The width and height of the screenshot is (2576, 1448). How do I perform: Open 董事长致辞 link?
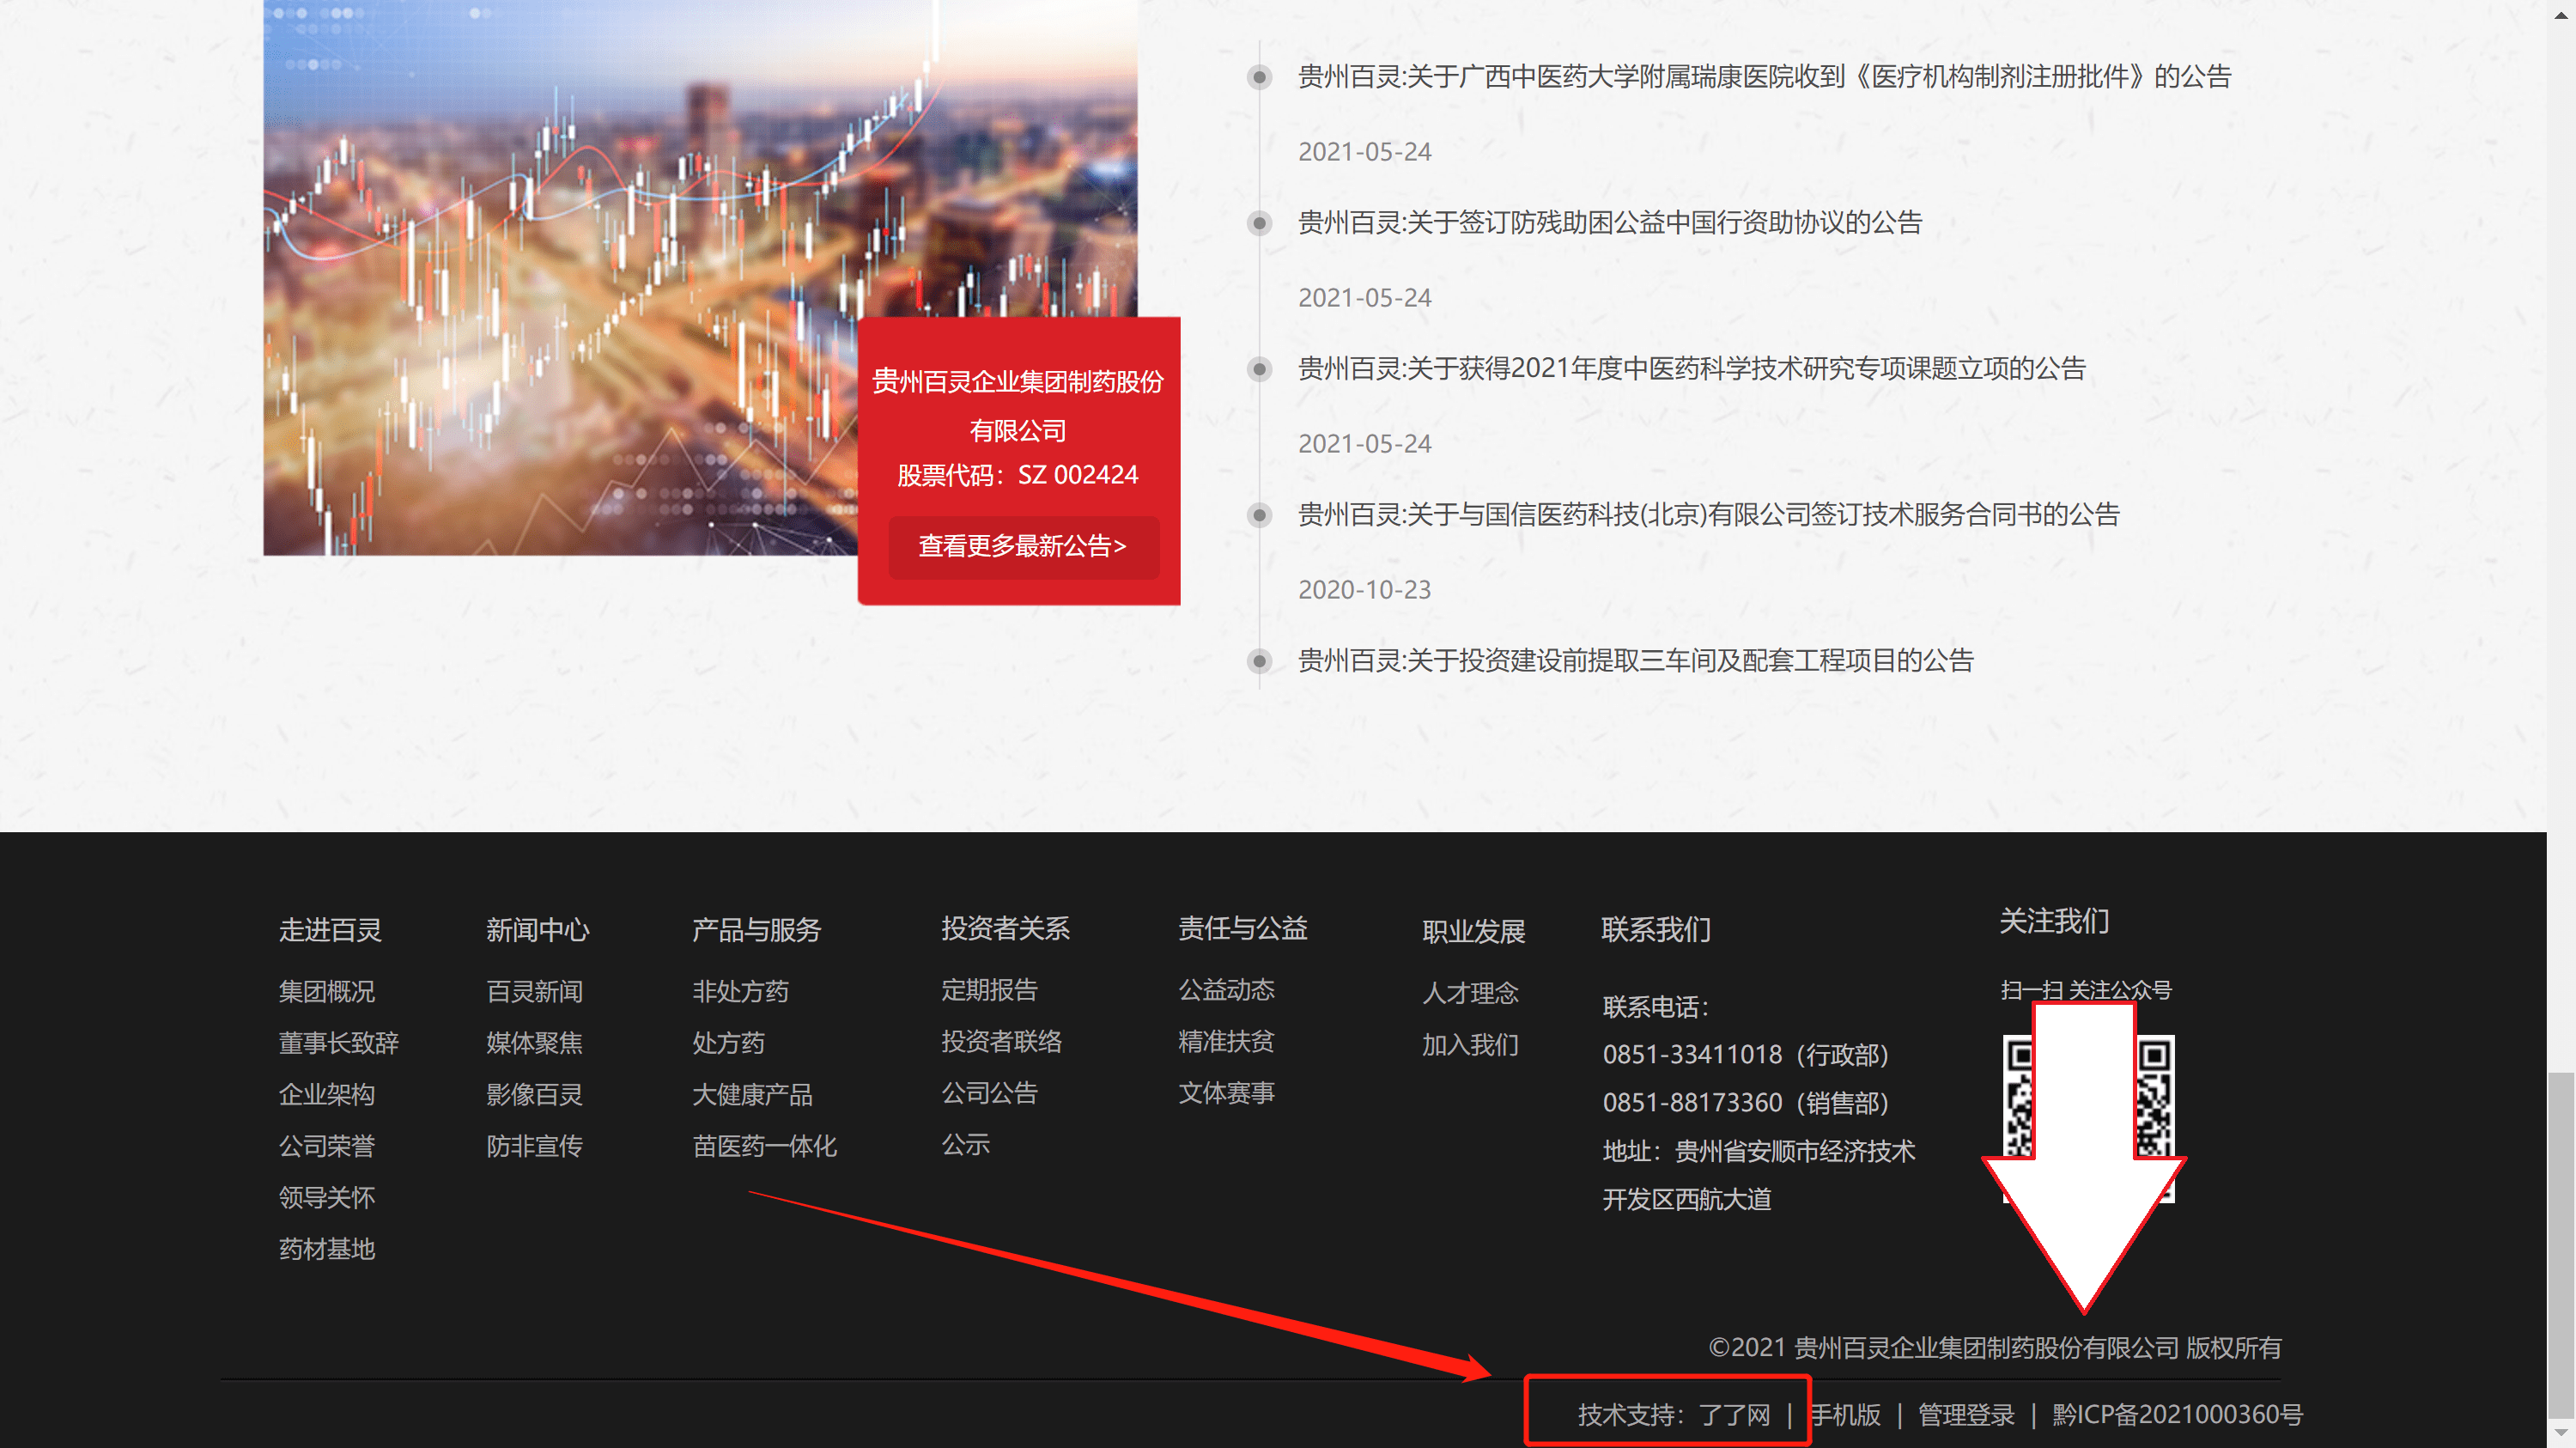338,1043
